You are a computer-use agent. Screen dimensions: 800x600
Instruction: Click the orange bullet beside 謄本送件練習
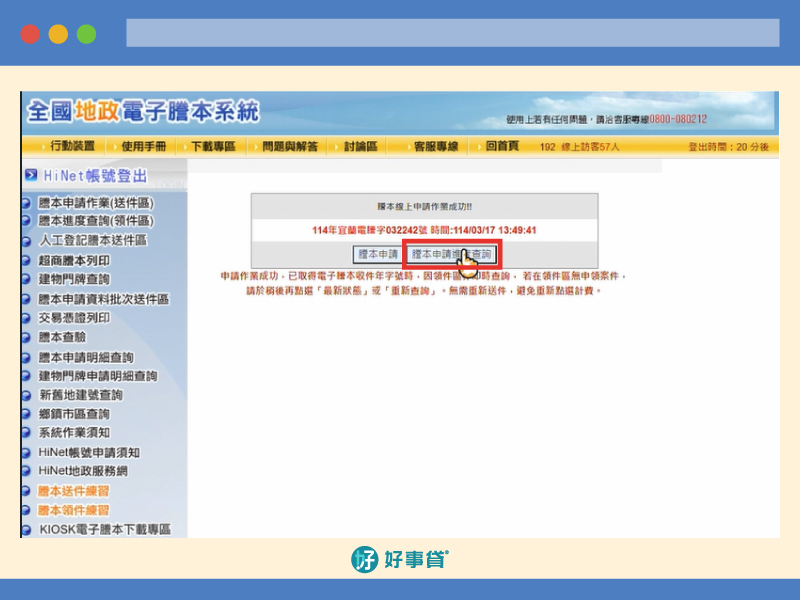pyautogui.click(x=27, y=491)
